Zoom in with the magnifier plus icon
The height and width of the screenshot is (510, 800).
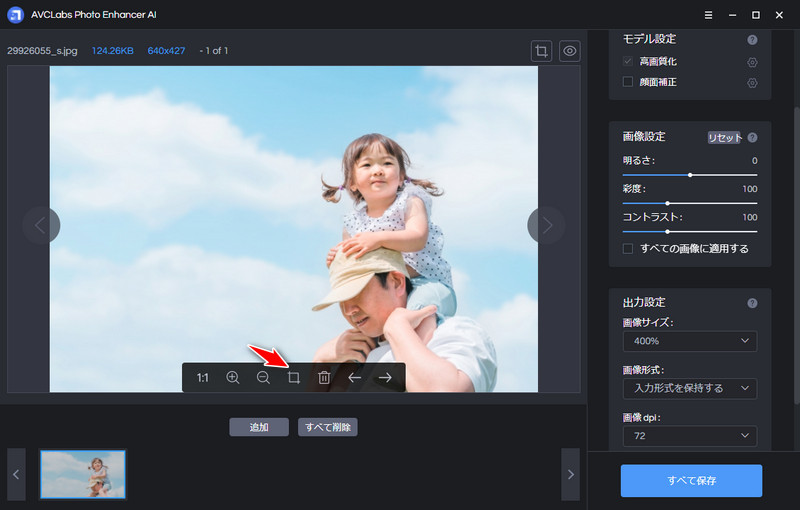tap(233, 377)
